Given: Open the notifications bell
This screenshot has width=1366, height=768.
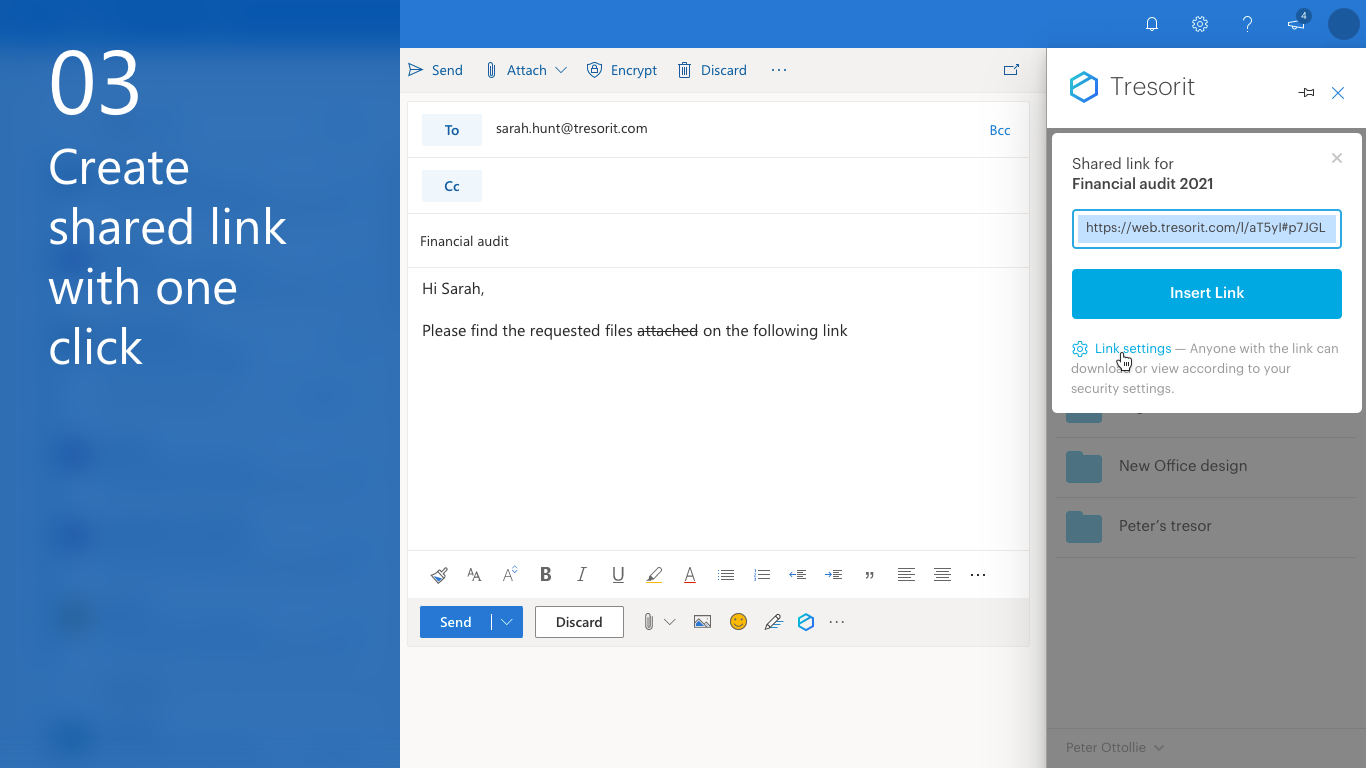Looking at the screenshot, I should [x=1152, y=24].
